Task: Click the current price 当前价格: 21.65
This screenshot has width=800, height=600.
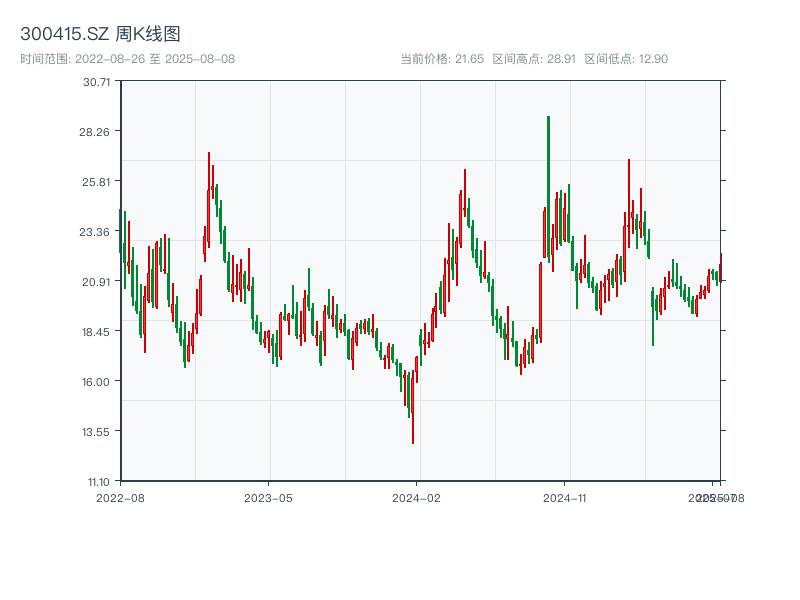Action: point(442,59)
